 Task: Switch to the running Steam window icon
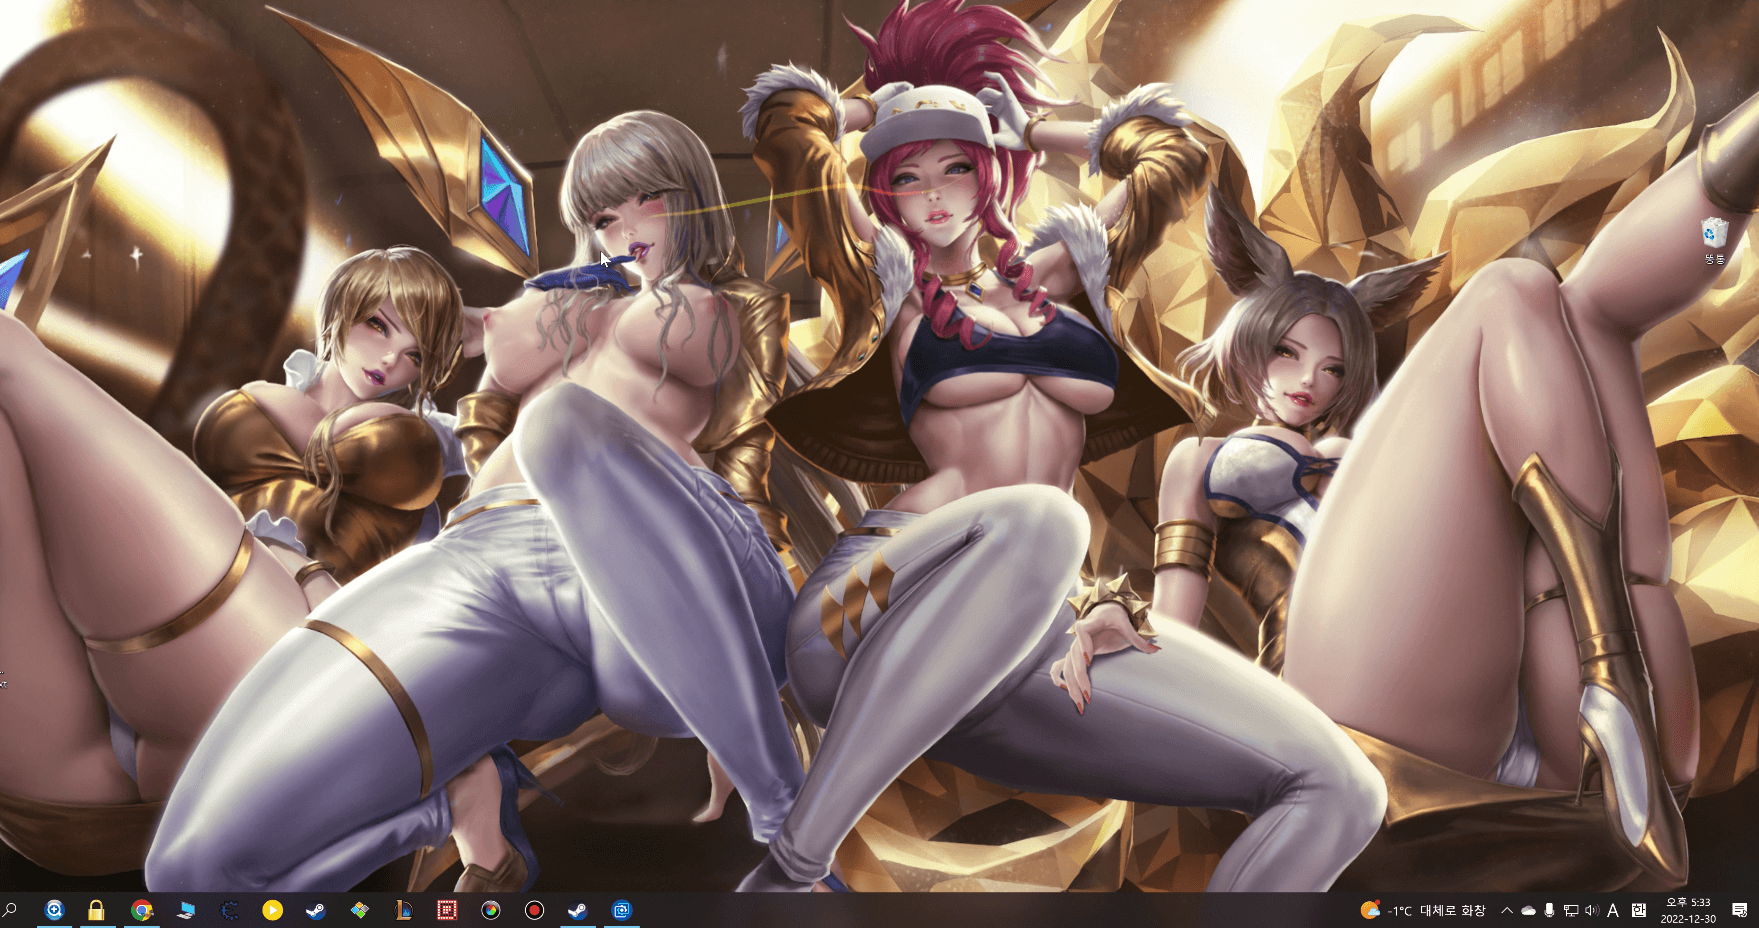coord(577,910)
